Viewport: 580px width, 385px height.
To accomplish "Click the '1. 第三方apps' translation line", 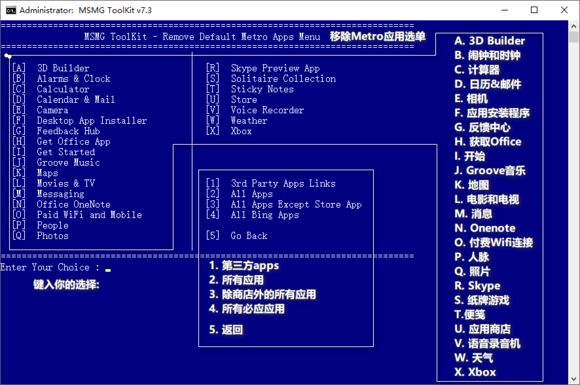I will point(244,266).
